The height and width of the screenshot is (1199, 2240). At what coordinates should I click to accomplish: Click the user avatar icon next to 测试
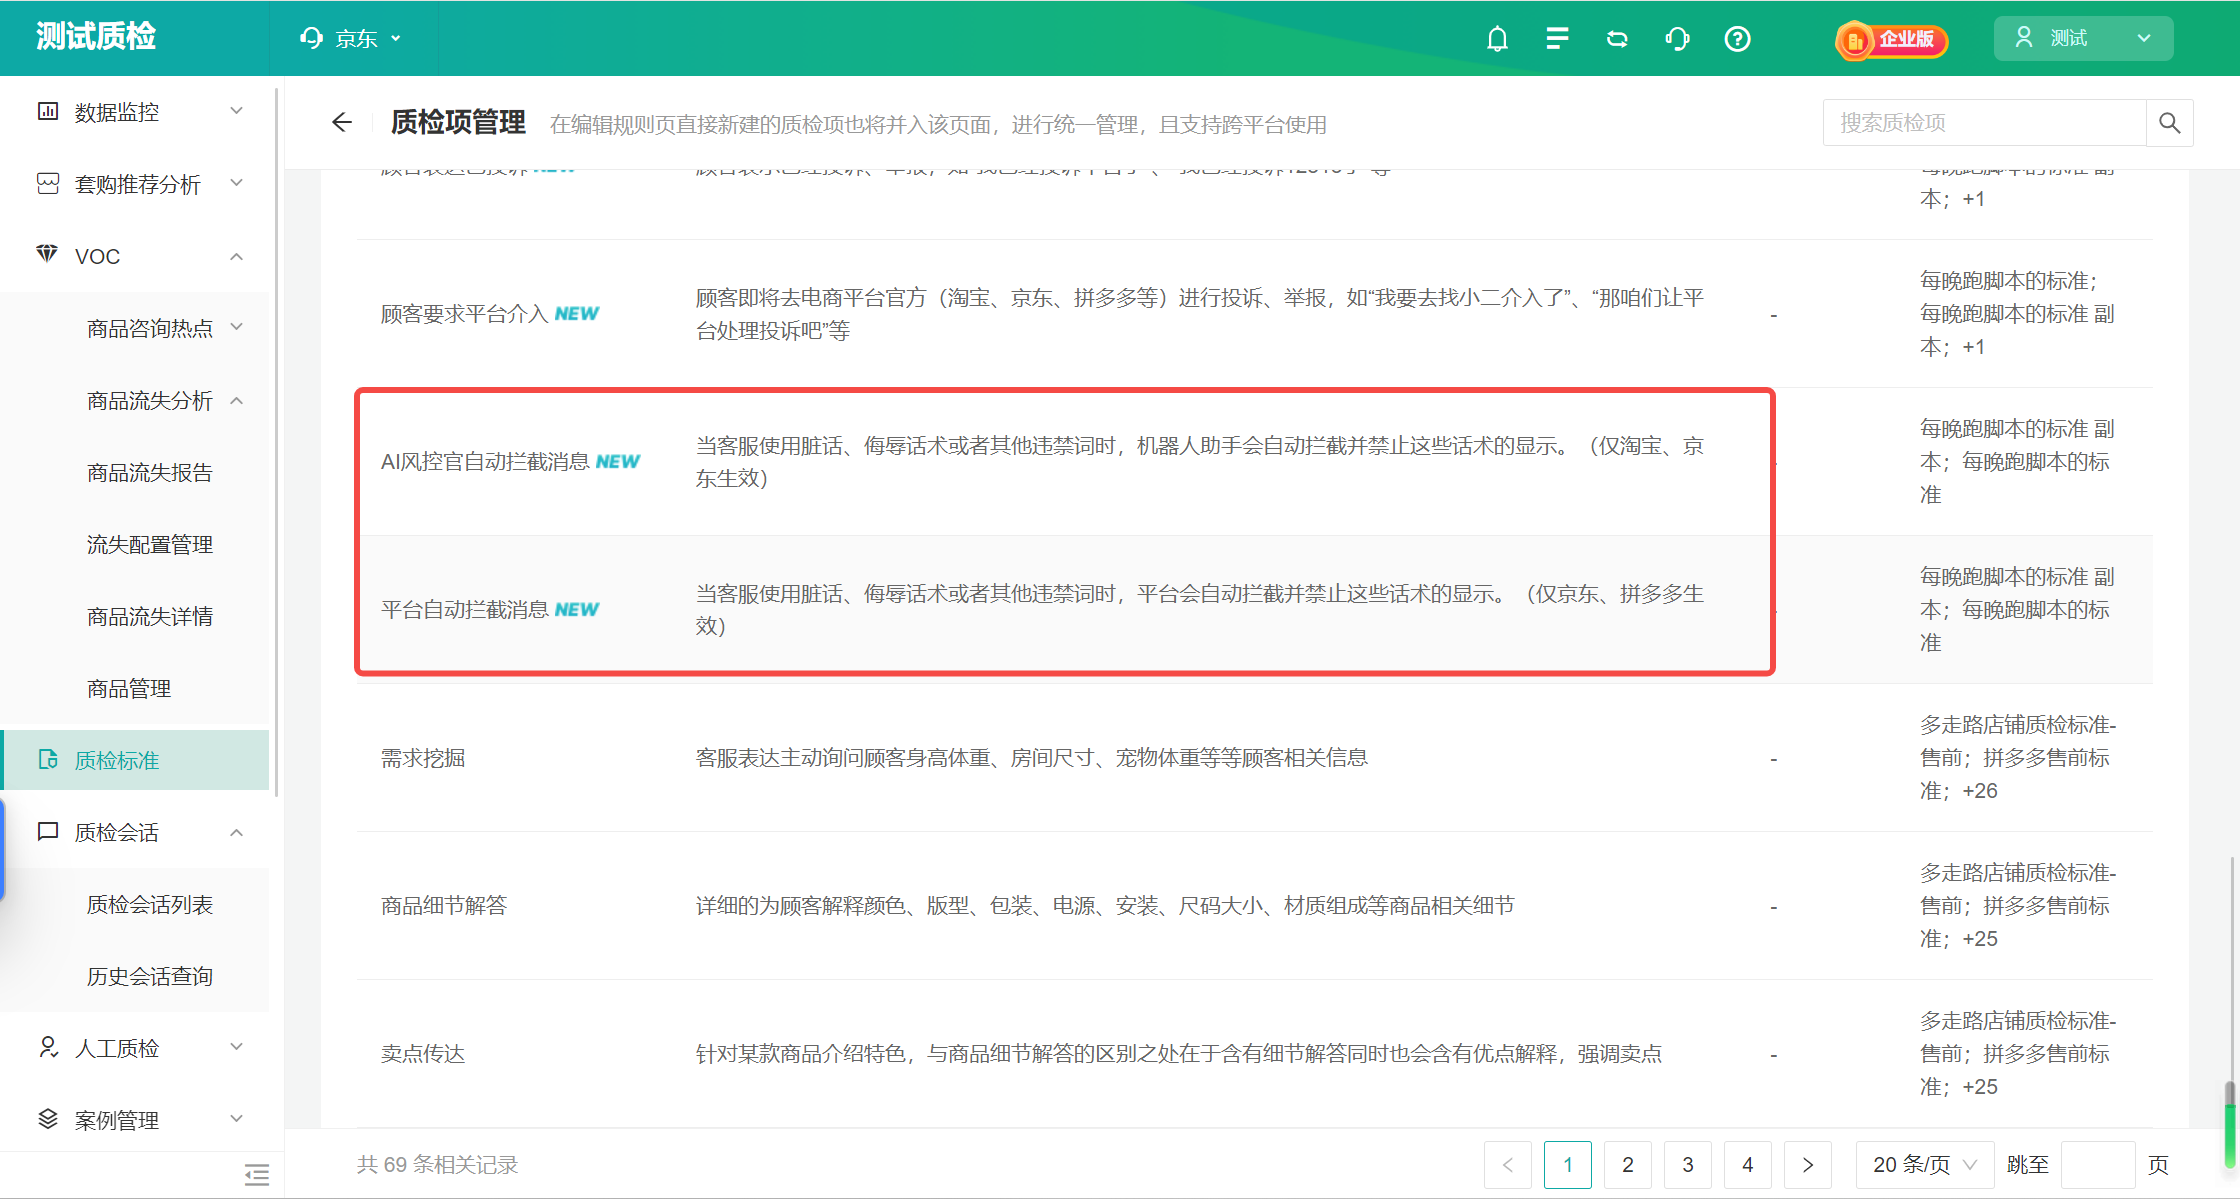2024,38
